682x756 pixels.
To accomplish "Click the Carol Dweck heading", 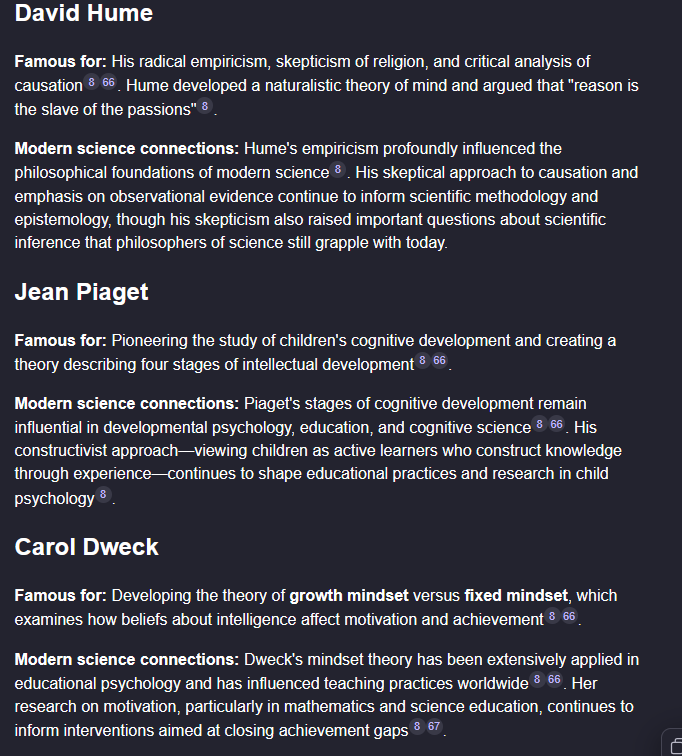I will coord(86,547).
